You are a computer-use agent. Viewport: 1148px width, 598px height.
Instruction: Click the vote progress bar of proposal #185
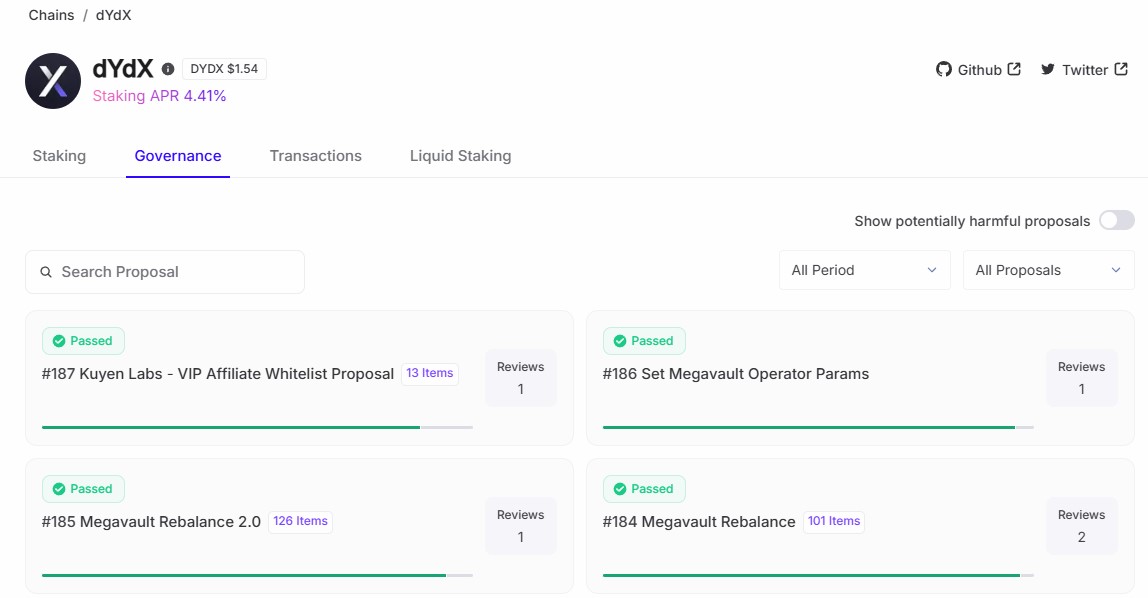tap(257, 575)
